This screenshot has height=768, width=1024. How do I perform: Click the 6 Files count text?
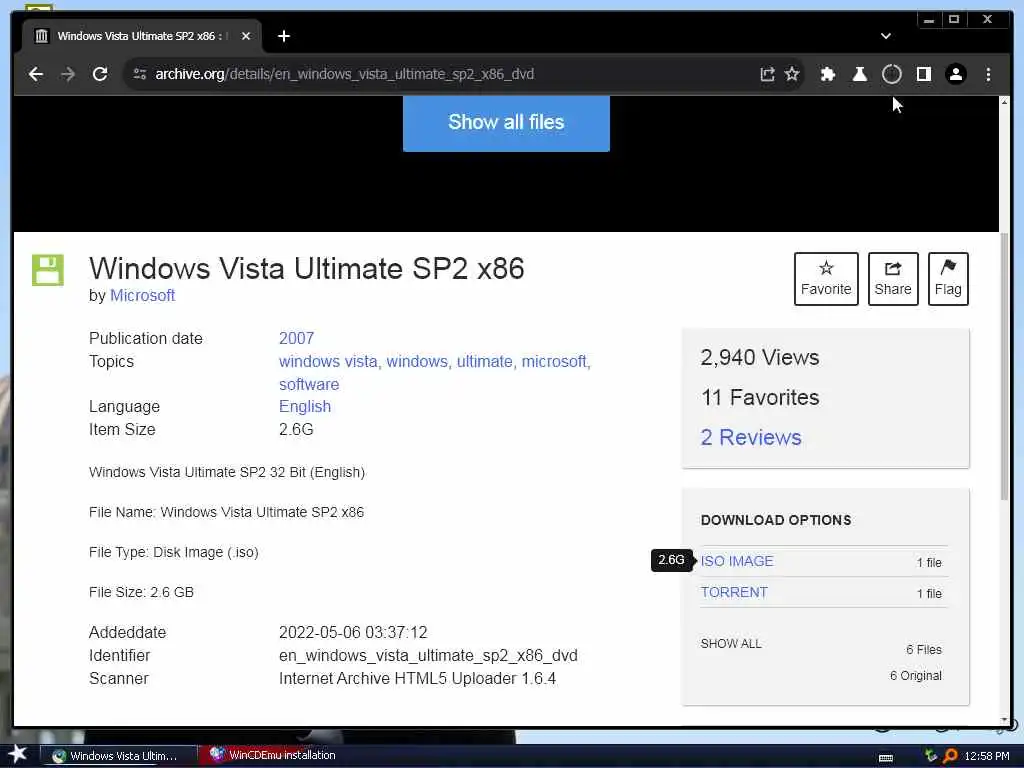pos(923,649)
